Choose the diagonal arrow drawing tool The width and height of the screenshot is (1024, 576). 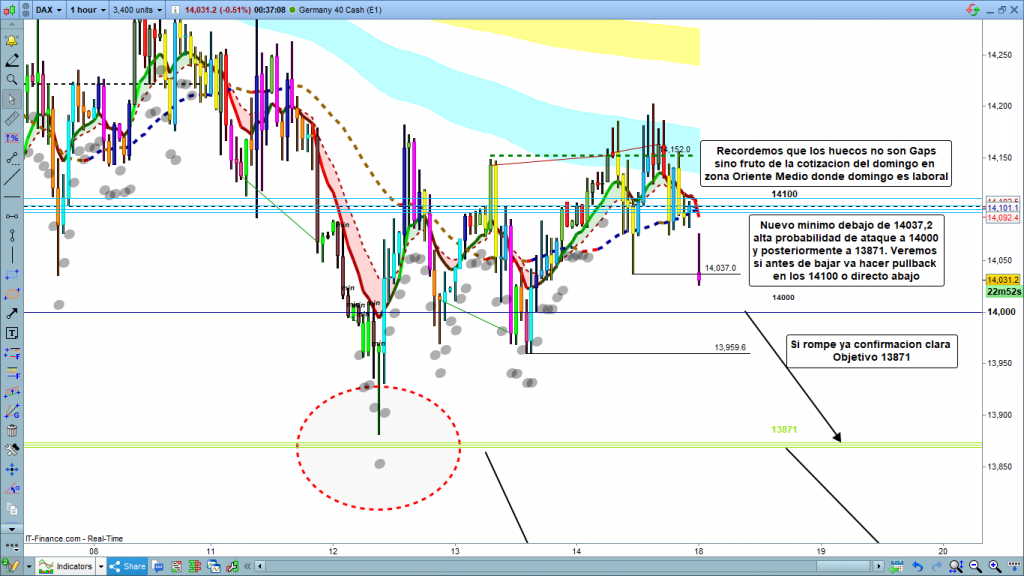(11, 313)
